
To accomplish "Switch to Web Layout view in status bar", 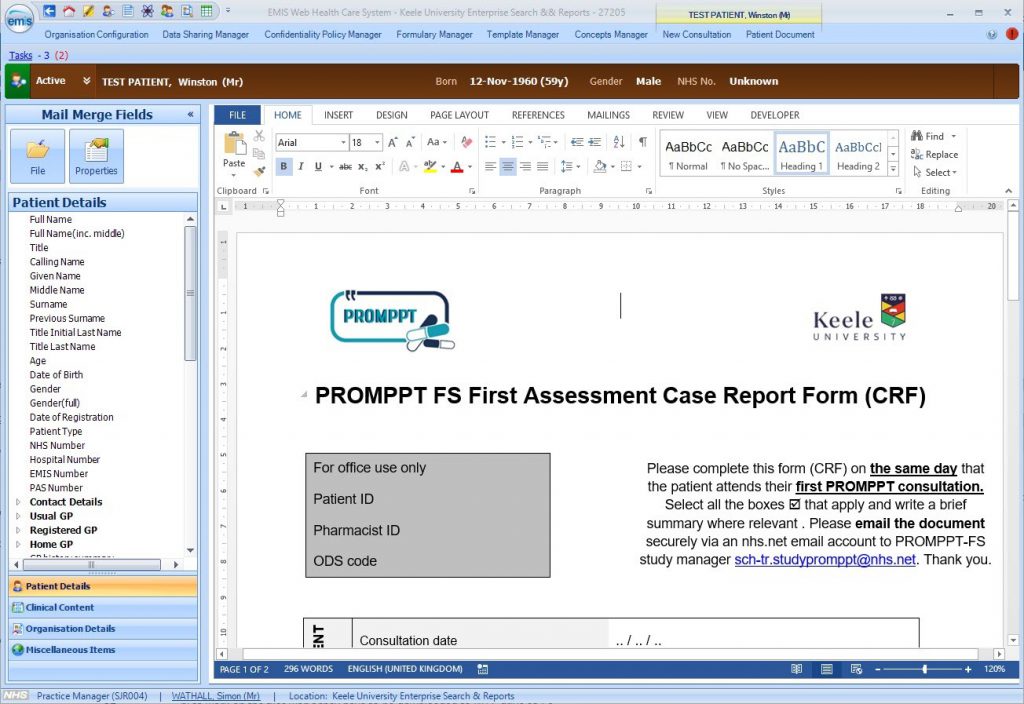I will 856,669.
